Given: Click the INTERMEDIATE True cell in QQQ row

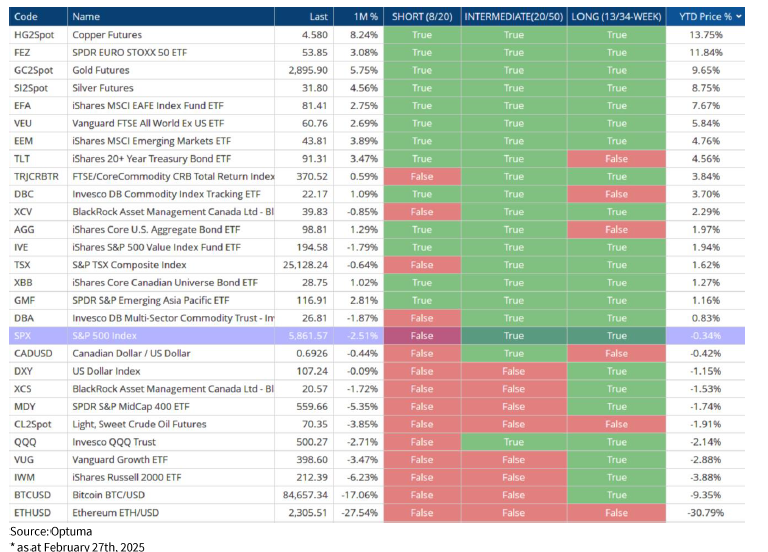Looking at the screenshot, I should pos(513,442).
